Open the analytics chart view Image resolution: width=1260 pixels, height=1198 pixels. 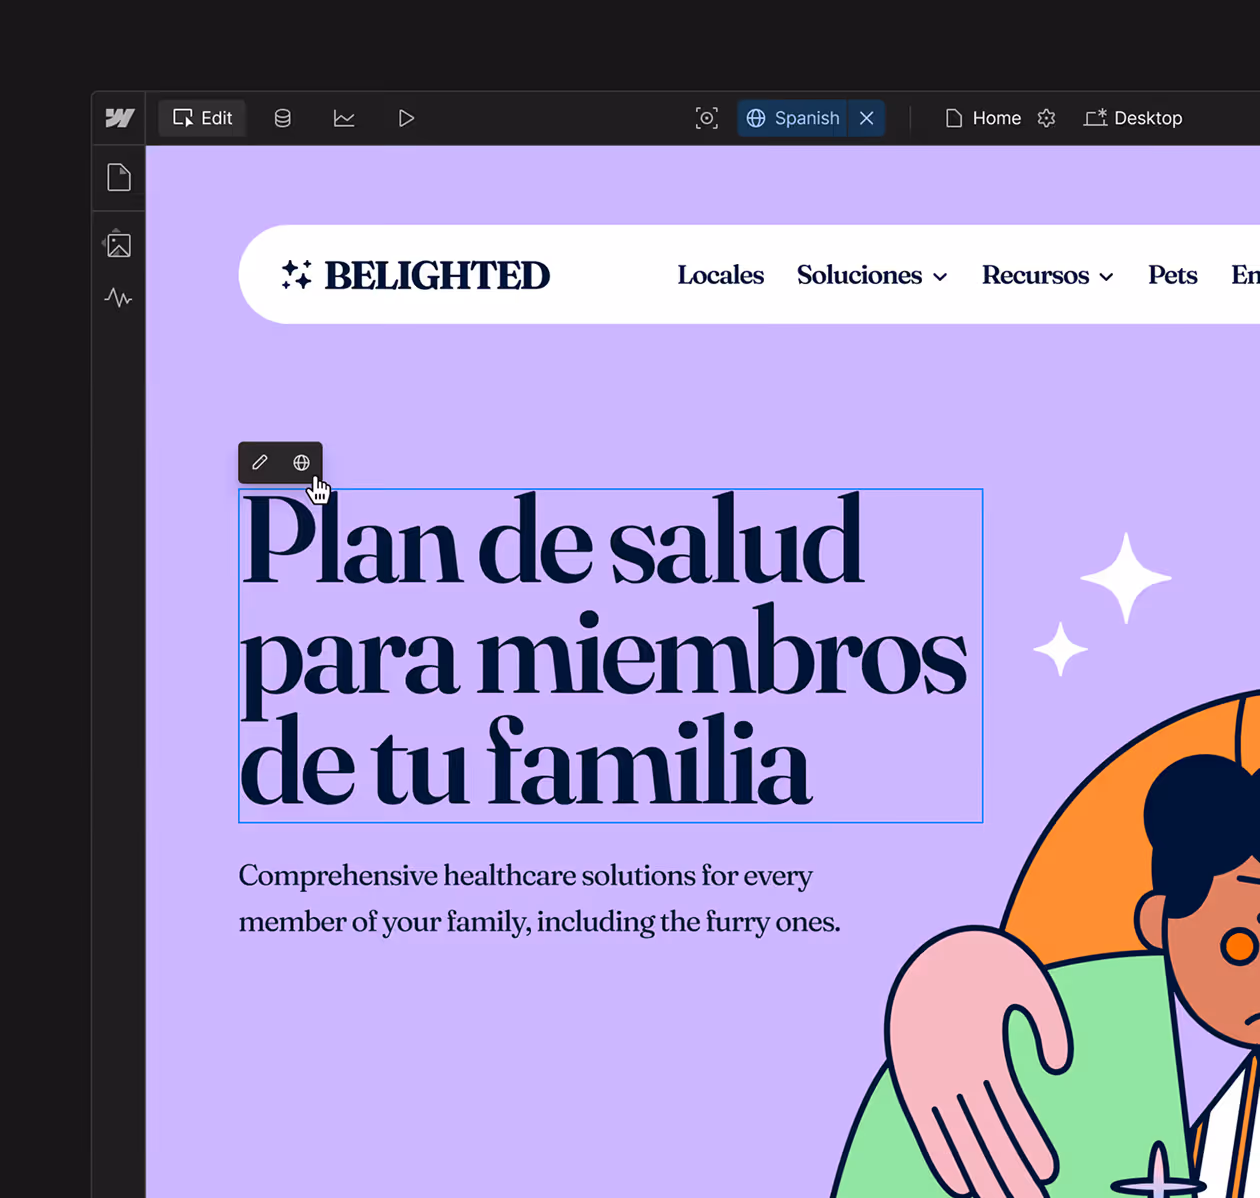coord(344,118)
